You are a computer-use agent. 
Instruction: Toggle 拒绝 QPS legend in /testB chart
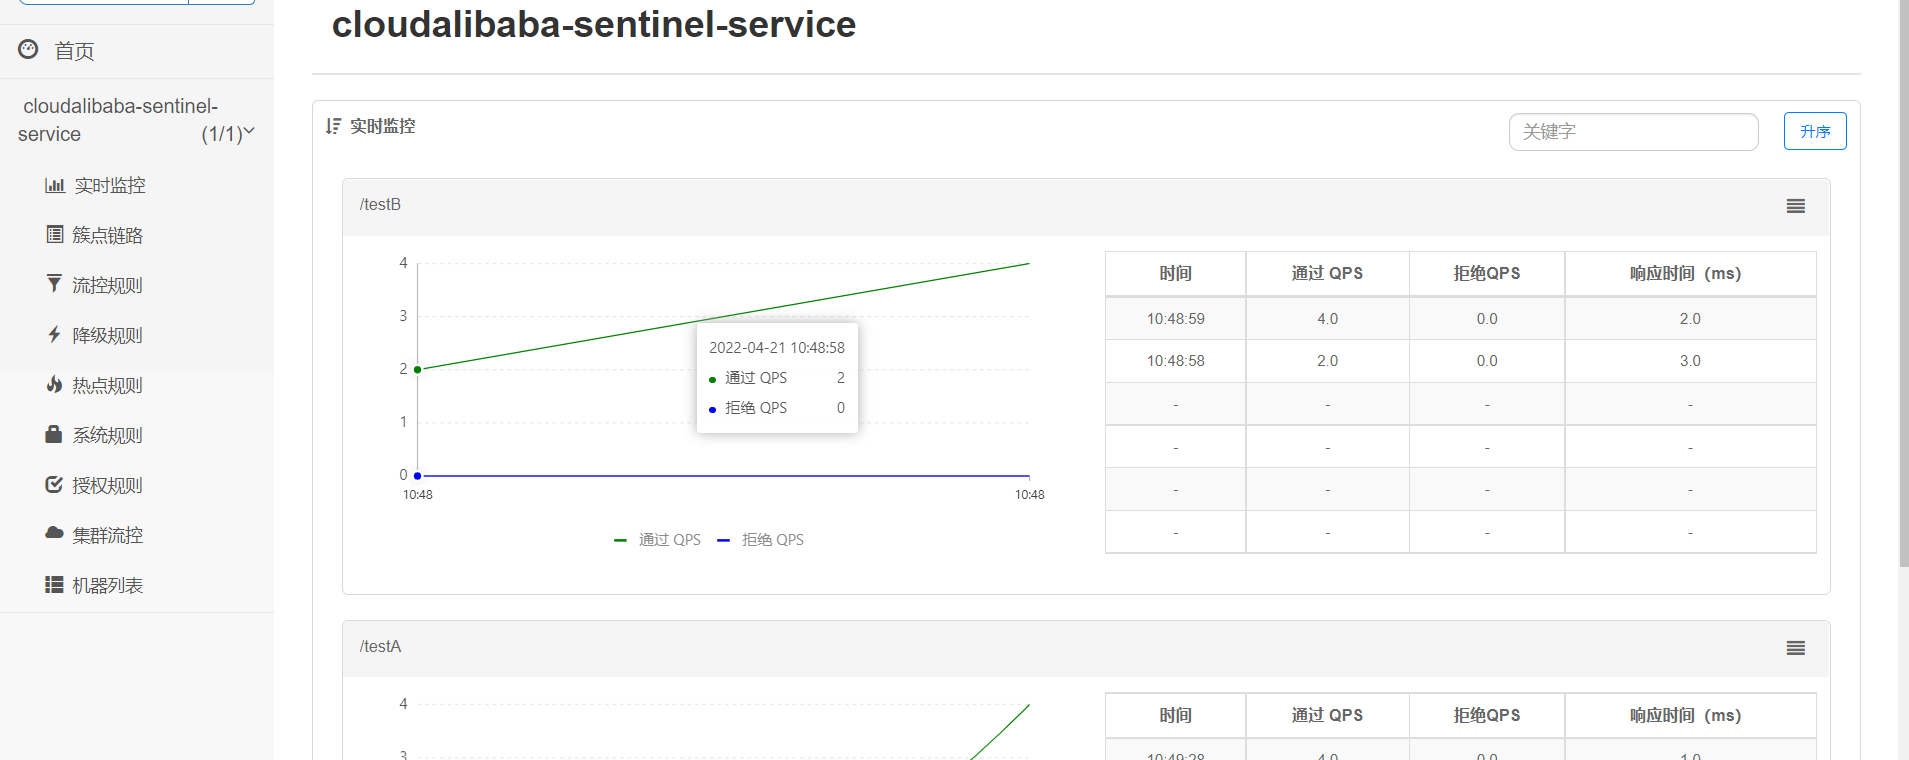click(761, 539)
